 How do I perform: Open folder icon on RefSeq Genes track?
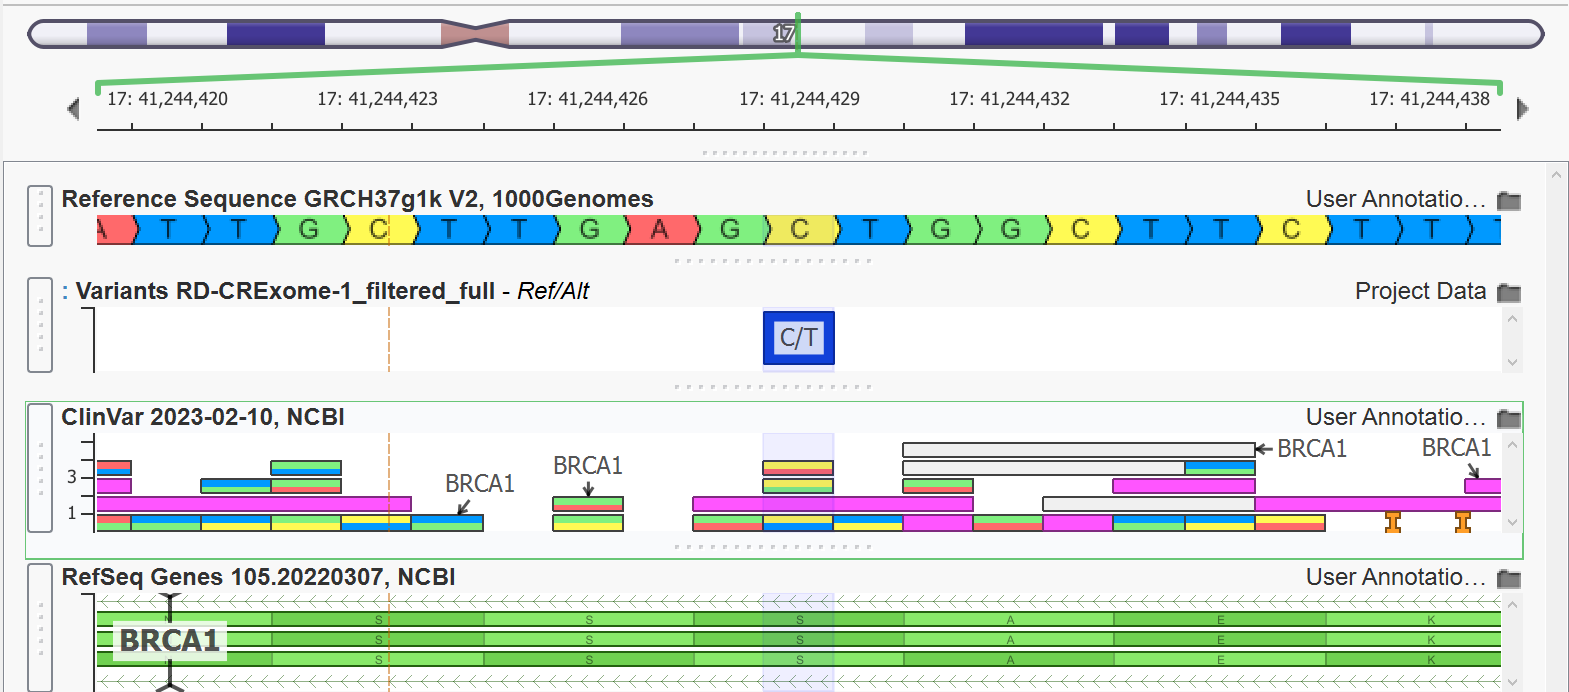pos(1508,578)
